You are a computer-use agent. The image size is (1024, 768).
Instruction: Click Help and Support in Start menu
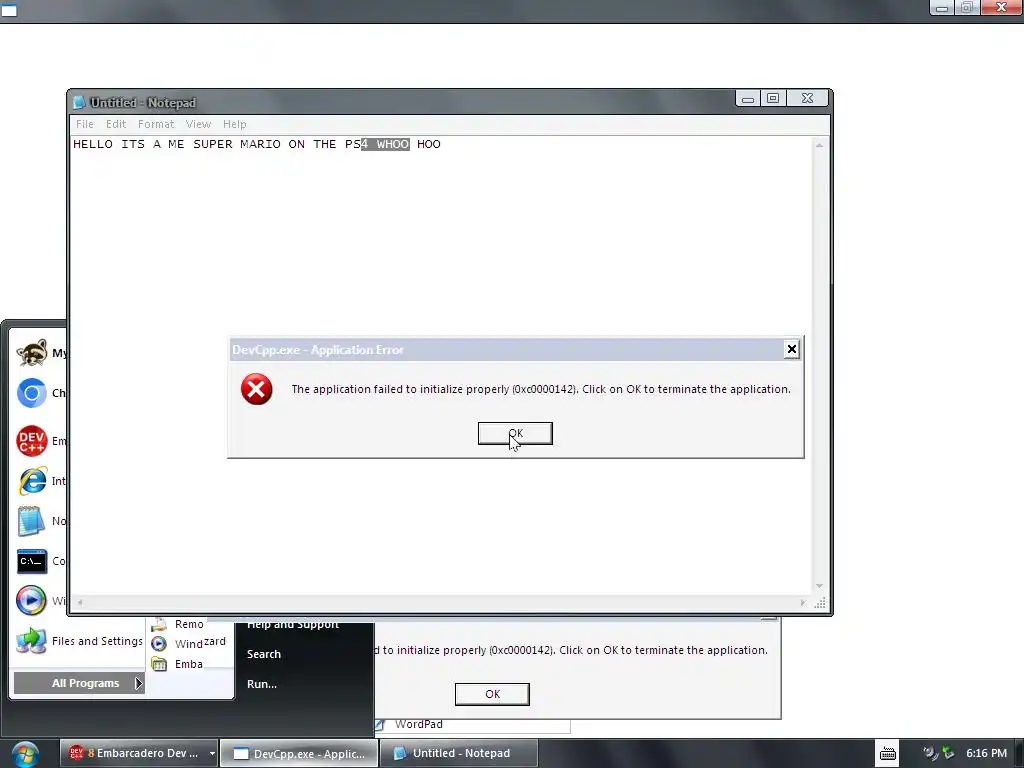click(293, 625)
